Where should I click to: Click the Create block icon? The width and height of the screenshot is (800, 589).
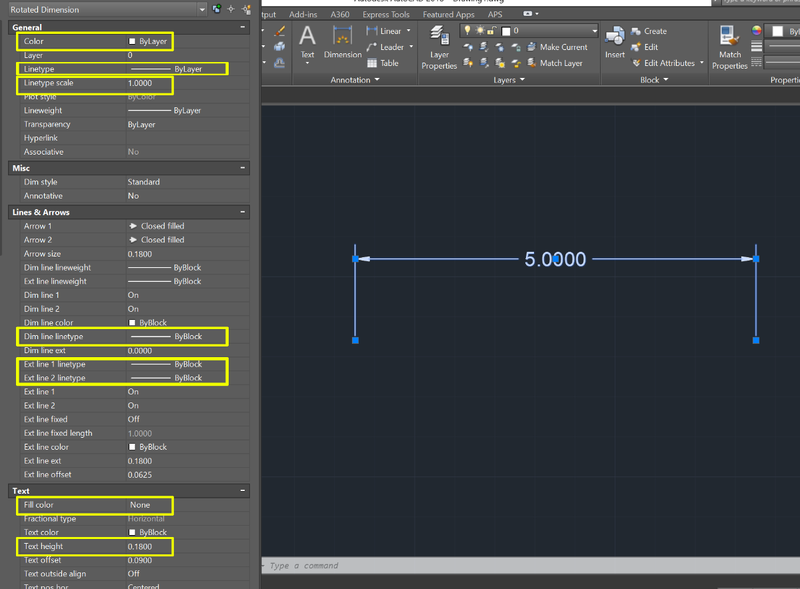[x=646, y=31]
